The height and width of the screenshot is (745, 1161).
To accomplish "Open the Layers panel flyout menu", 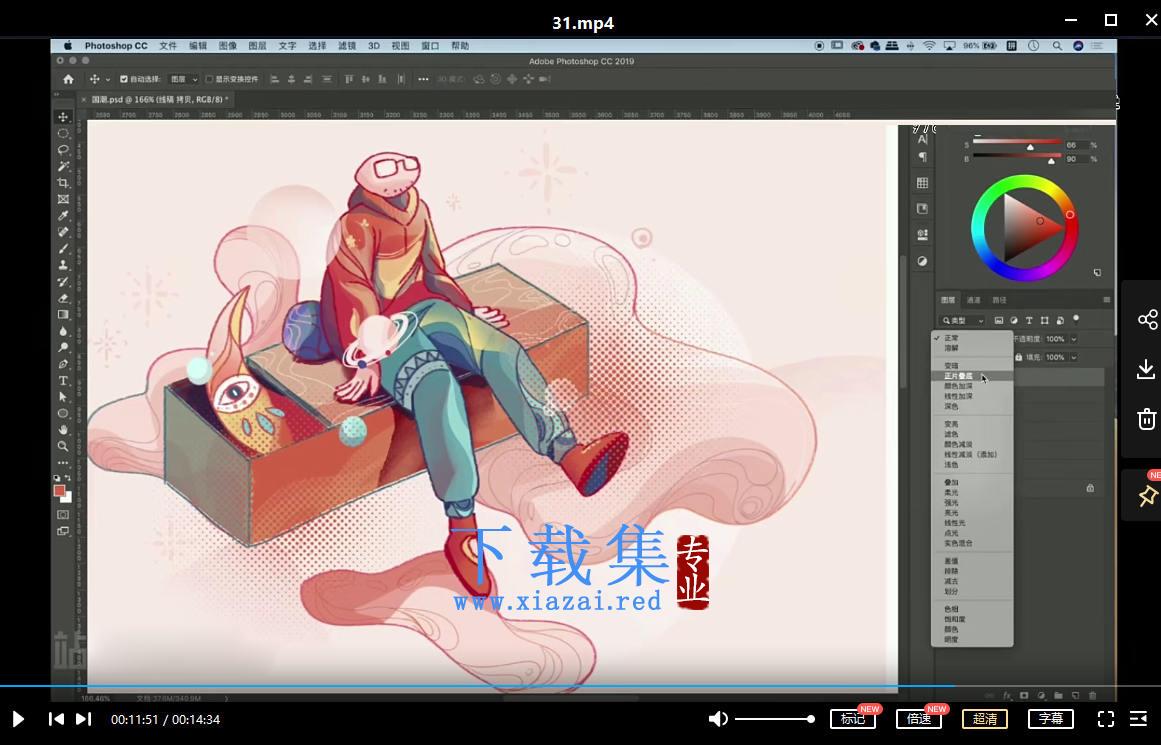I will 1106,300.
